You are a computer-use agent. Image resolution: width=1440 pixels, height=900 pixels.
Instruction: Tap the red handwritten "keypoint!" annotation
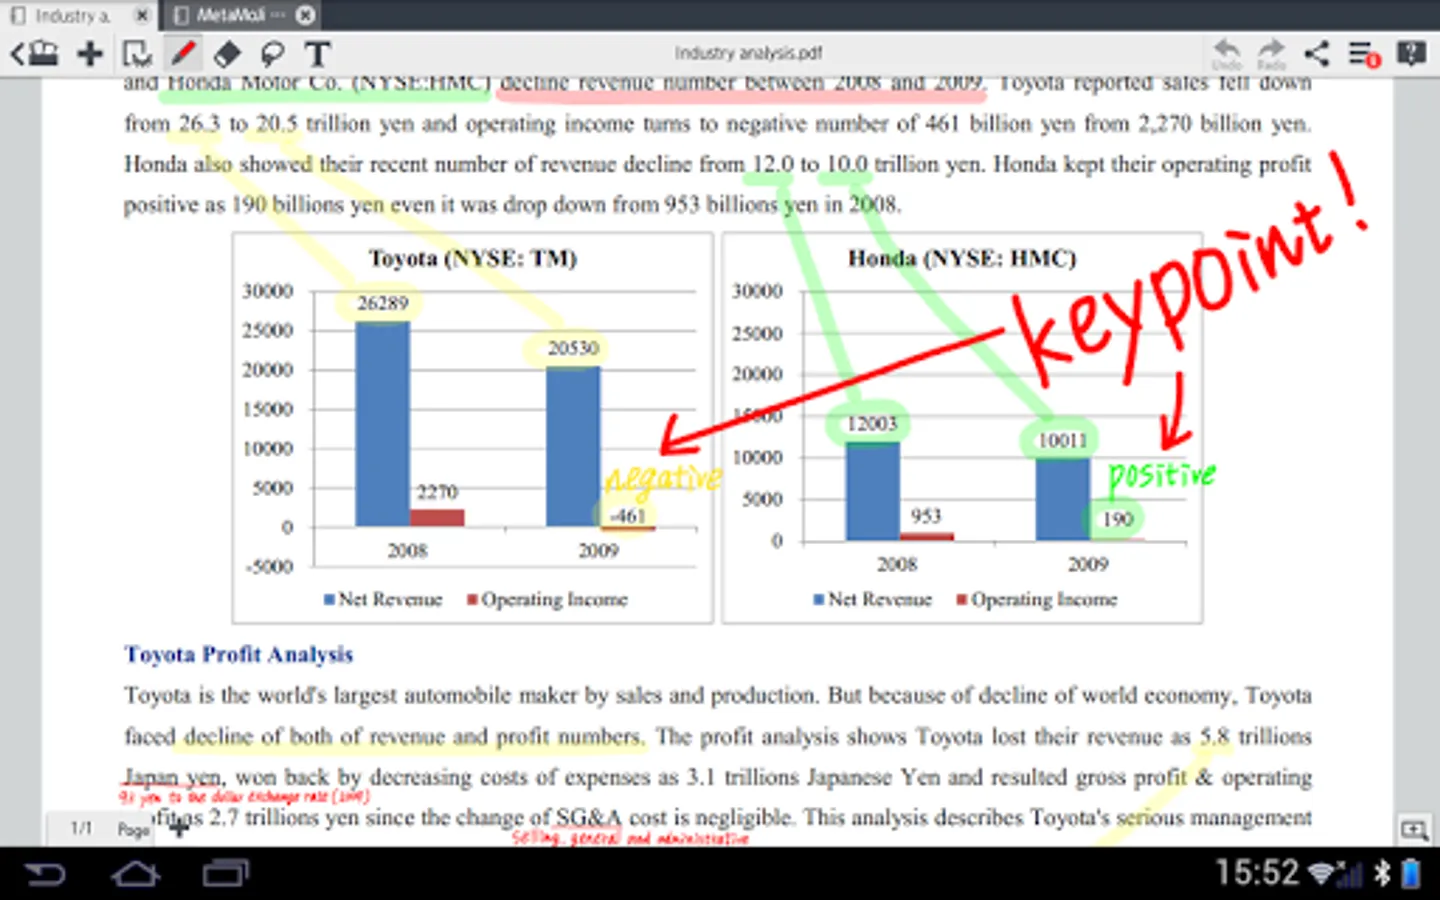coord(1190,272)
